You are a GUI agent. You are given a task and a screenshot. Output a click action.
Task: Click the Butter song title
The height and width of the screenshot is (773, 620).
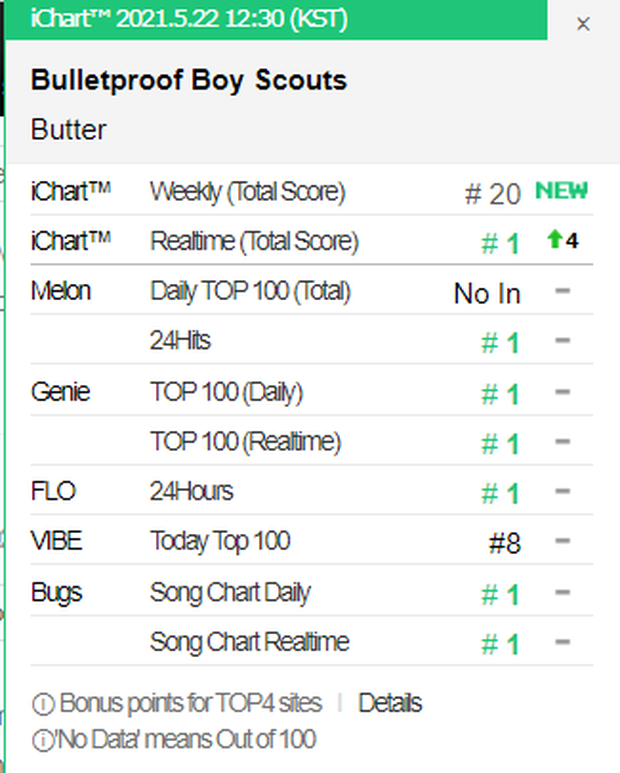(x=69, y=130)
